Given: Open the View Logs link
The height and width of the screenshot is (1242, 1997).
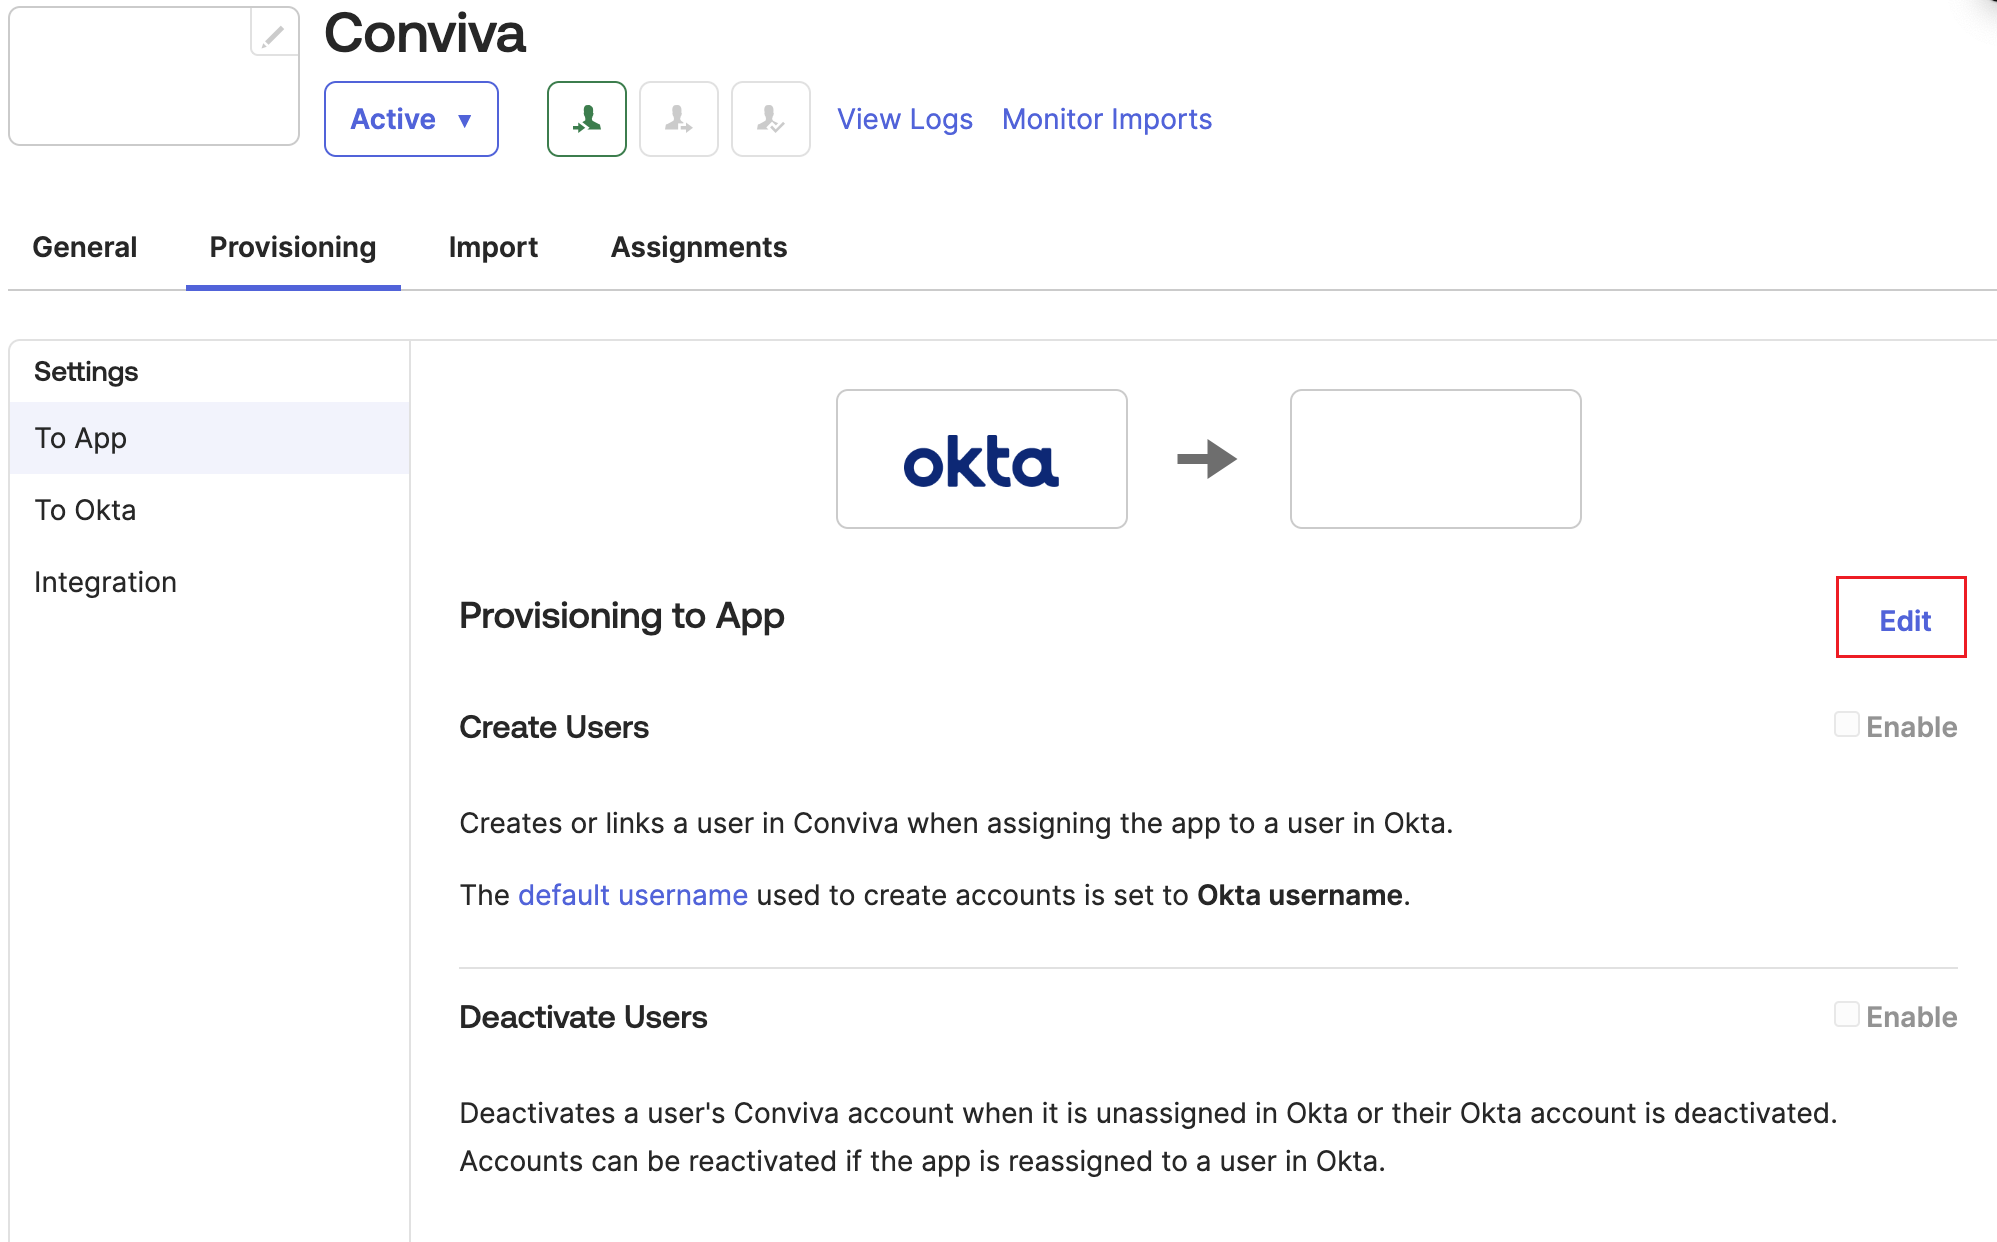Looking at the screenshot, I should [905, 119].
